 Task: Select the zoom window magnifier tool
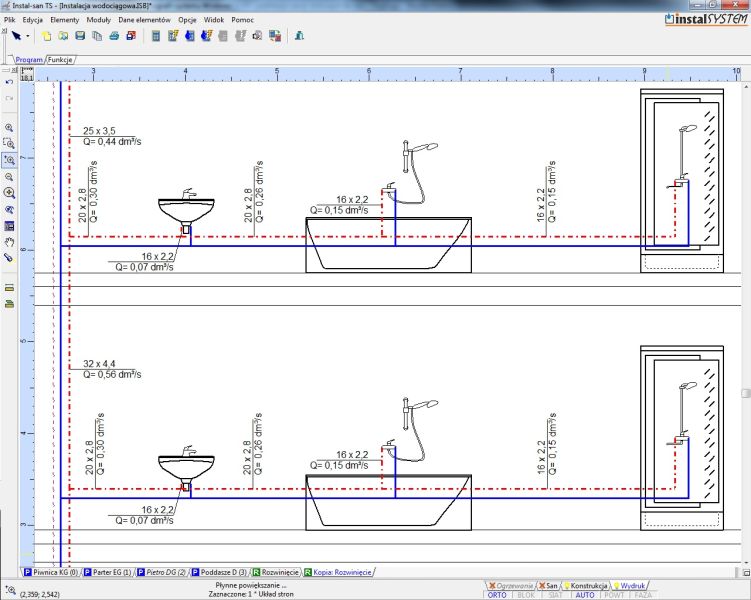[x=9, y=144]
